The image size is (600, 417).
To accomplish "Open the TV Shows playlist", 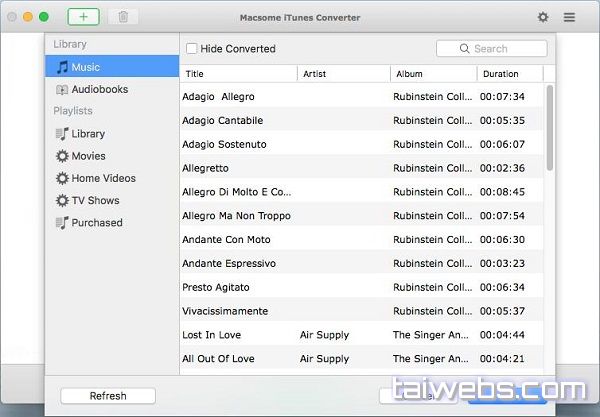I will coord(95,200).
